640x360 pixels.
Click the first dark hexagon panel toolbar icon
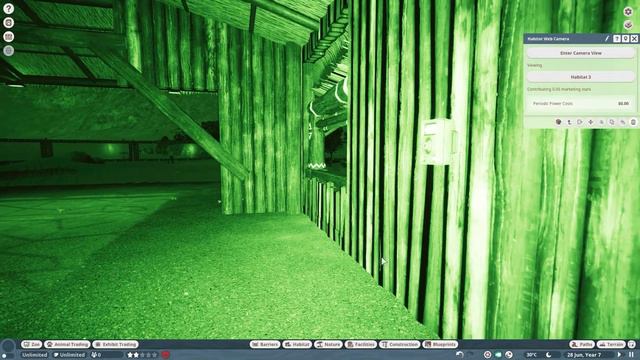click(x=558, y=122)
